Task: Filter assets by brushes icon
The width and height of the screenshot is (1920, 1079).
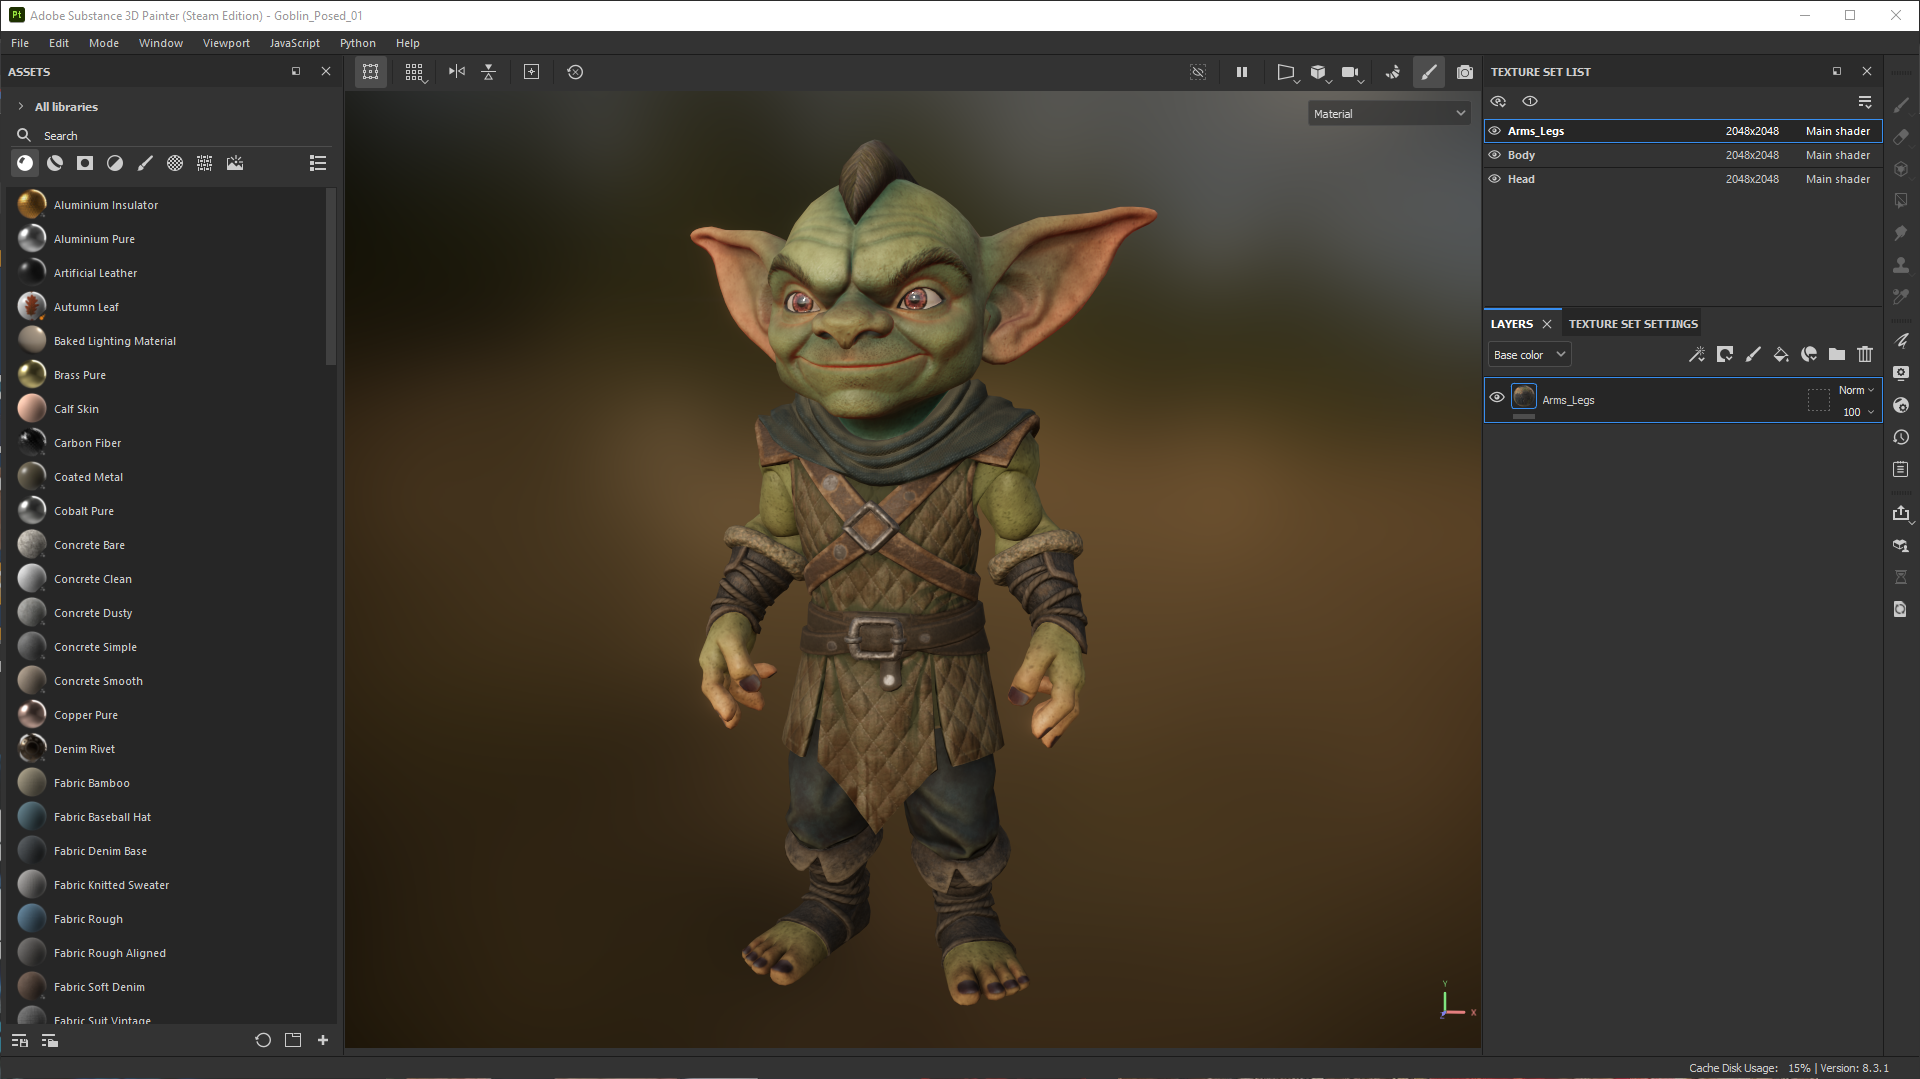Action: click(x=145, y=163)
